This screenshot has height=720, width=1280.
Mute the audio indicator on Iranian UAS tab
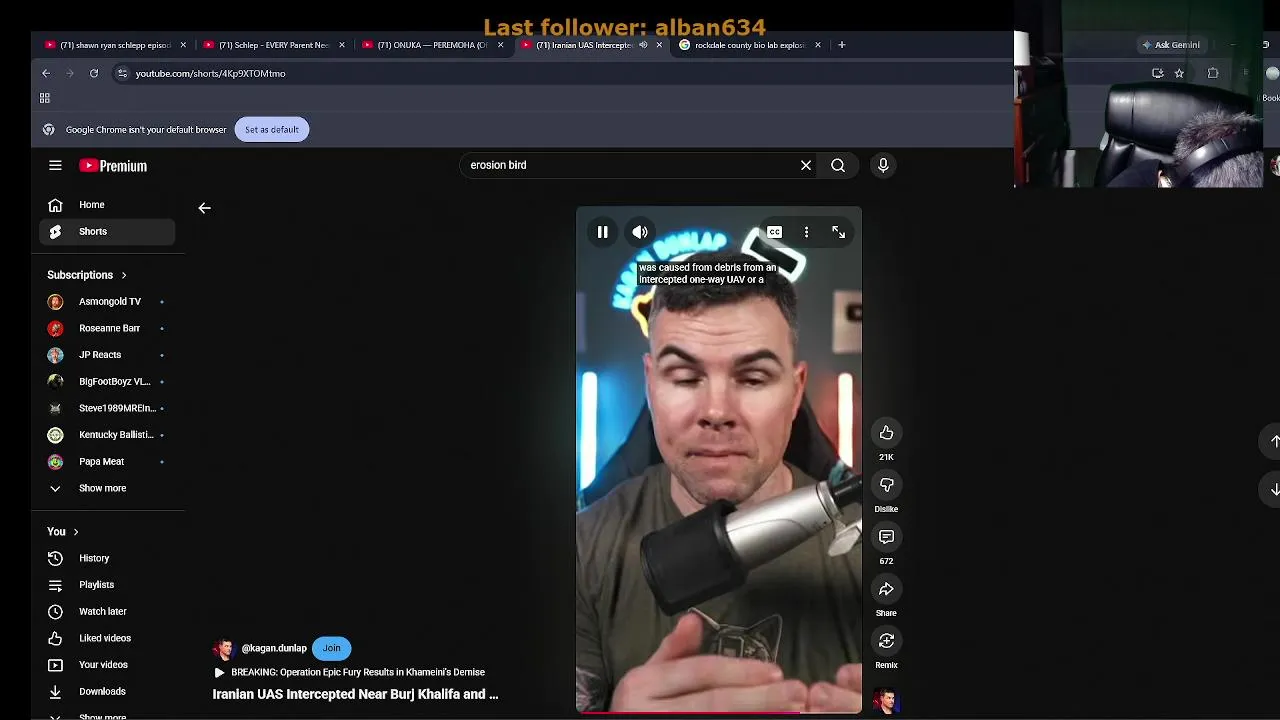(x=643, y=45)
